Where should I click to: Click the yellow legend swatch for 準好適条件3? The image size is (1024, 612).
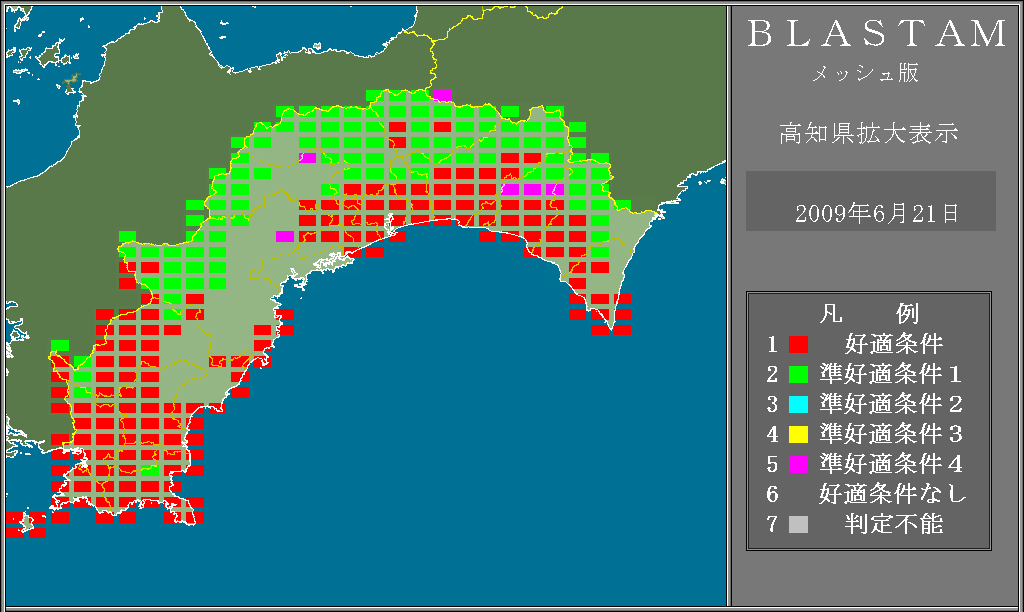point(798,434)
